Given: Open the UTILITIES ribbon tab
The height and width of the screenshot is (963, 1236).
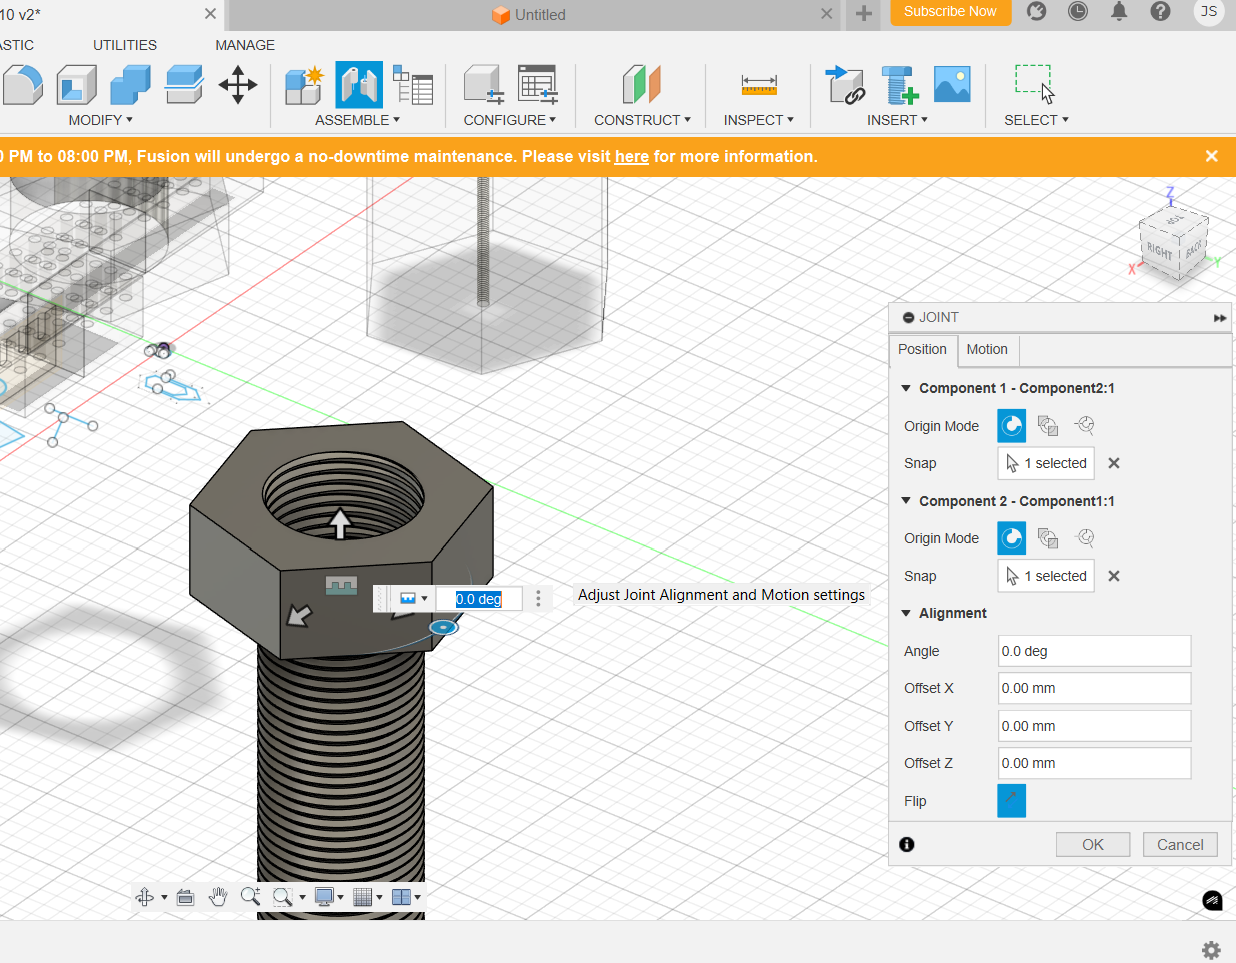Looking at the screenshot, I should [x=125, y=45].
